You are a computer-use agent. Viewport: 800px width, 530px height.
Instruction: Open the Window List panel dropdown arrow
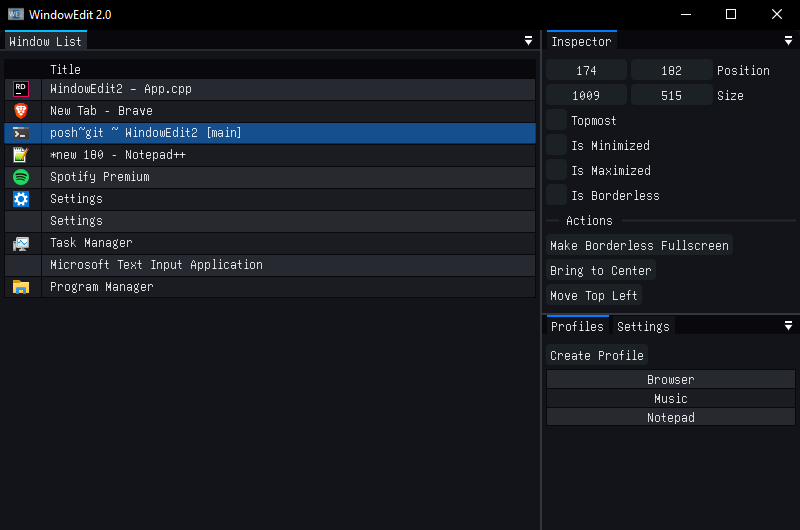coord(528,41)
